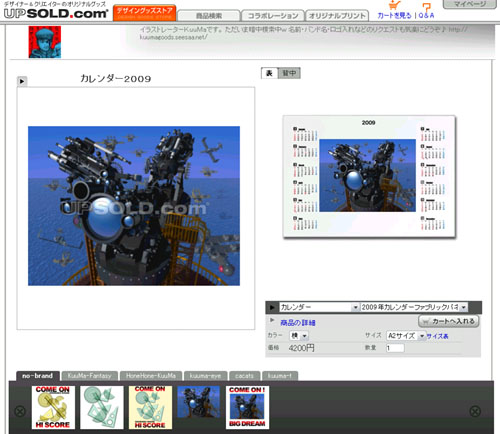Open the デザイングッズストア tab

pyautogui.click(x=144, y=13)
